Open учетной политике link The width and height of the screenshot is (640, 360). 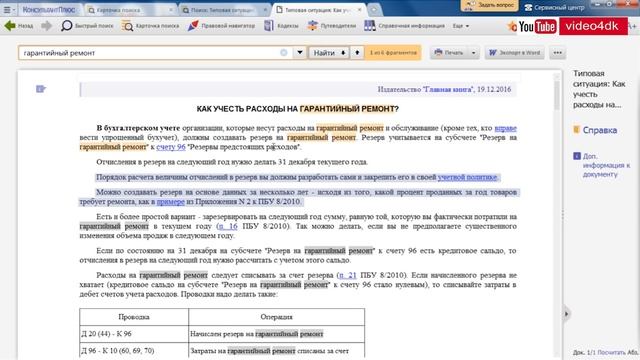click(x=467, y=177)
